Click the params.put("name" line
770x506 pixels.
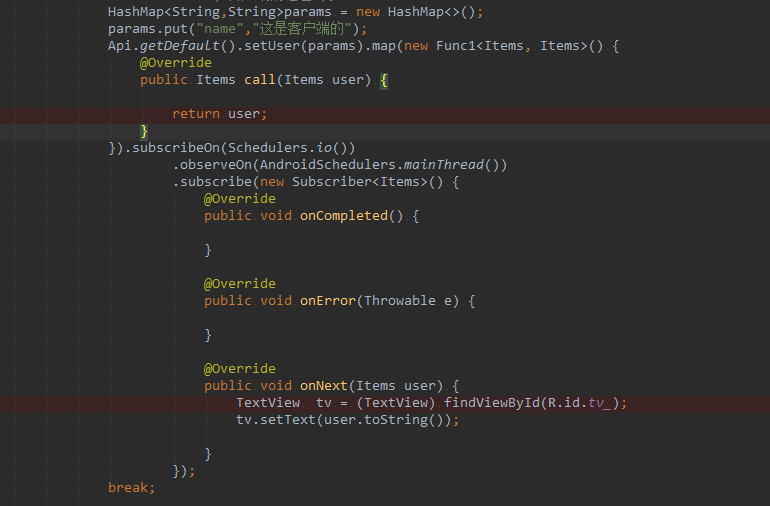(237, 29)
